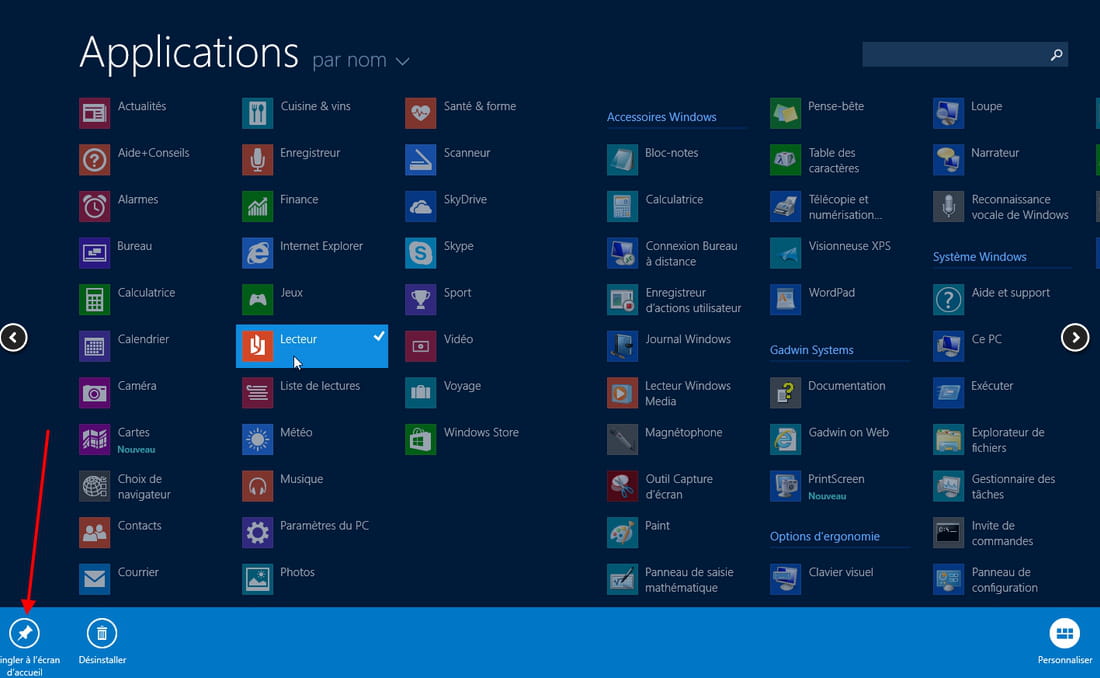Launch the Caméra app icon

tap(94, 392)
